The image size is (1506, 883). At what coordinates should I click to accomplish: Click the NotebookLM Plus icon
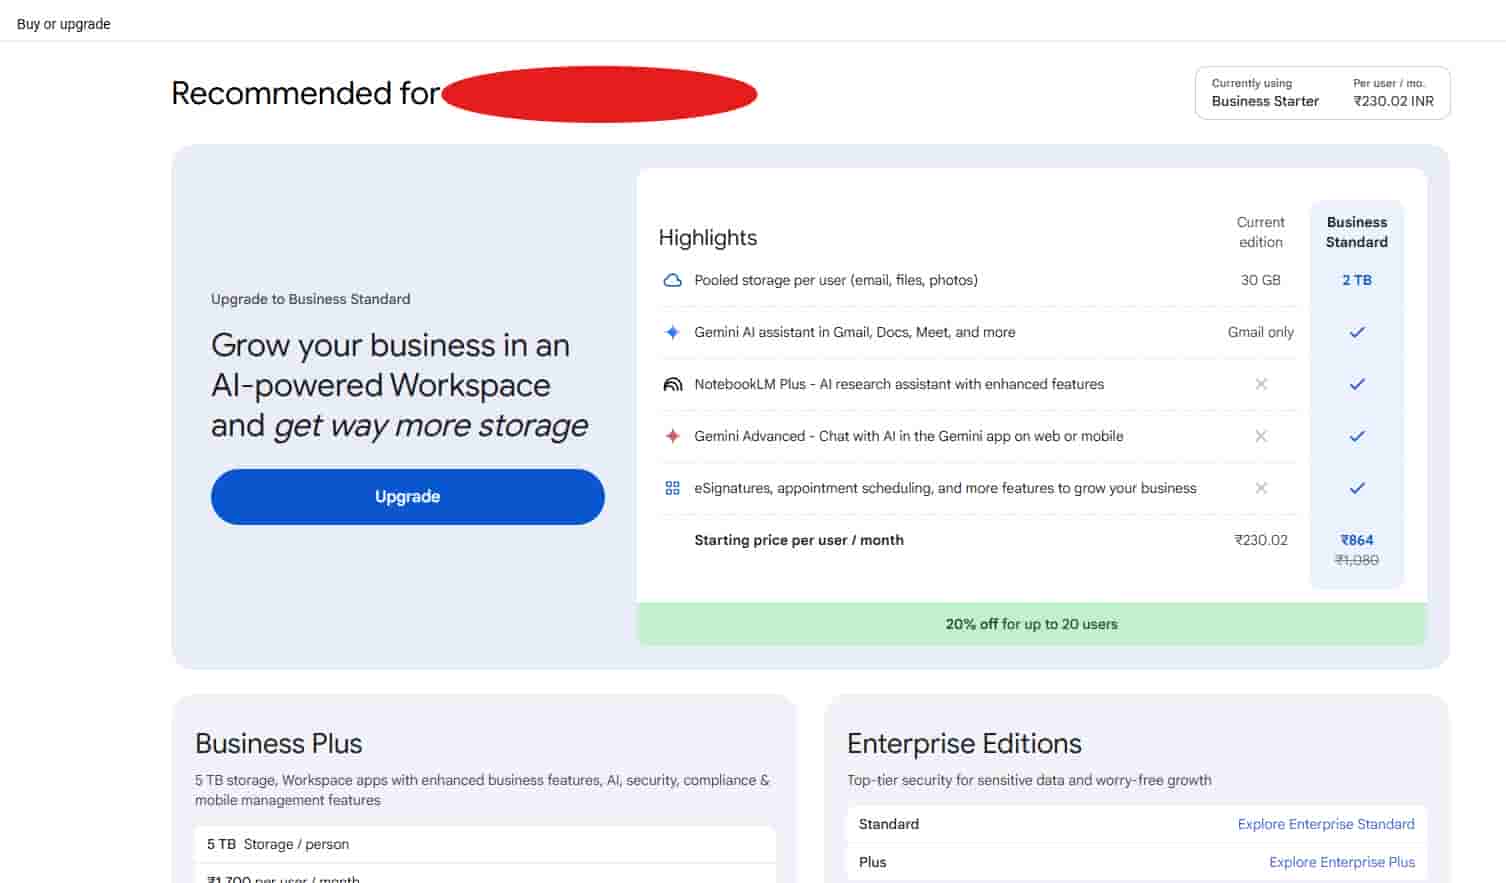point(672,384)
